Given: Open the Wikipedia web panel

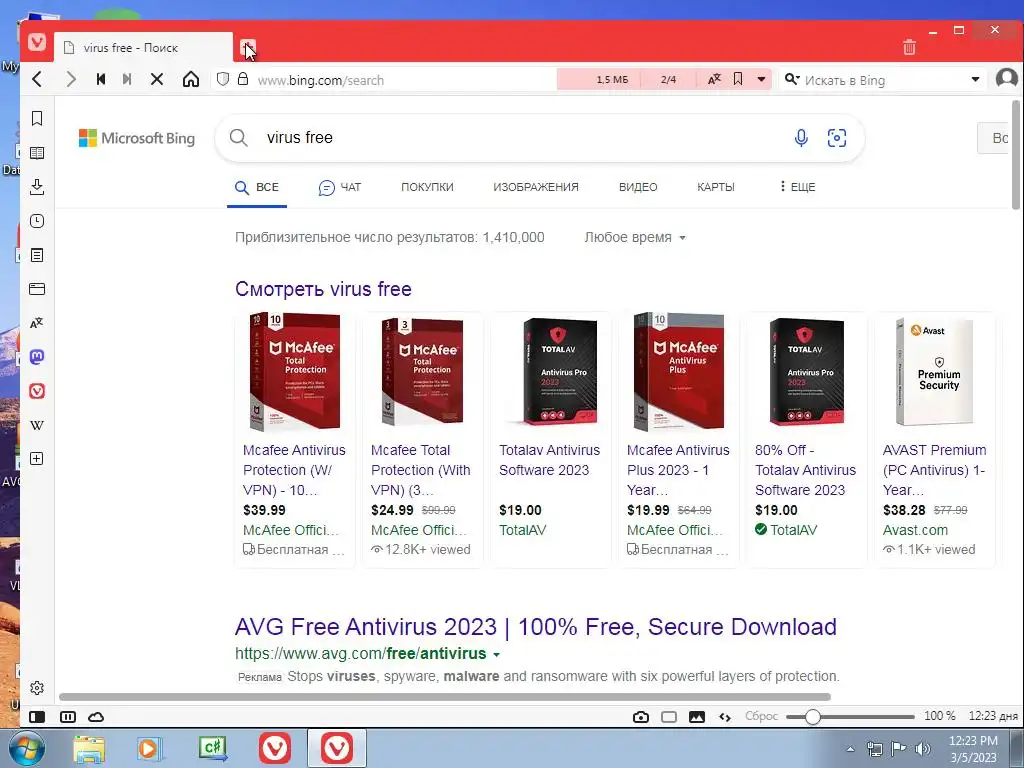Looking at the screenshot, I should click(37, 425).
